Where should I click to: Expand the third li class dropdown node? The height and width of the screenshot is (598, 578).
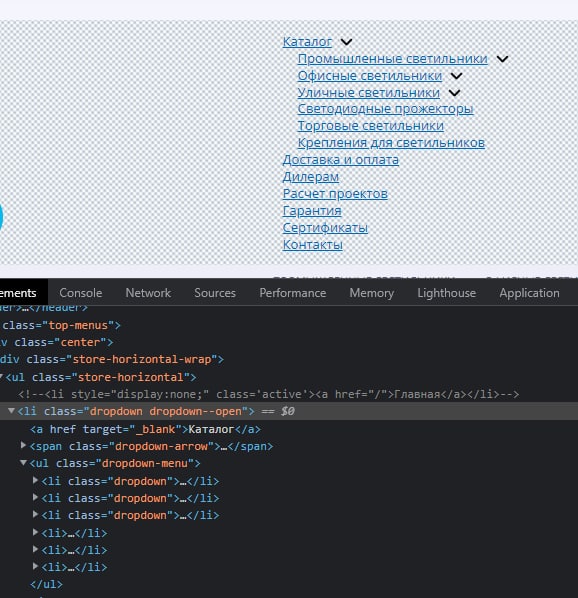coord(35,514)
